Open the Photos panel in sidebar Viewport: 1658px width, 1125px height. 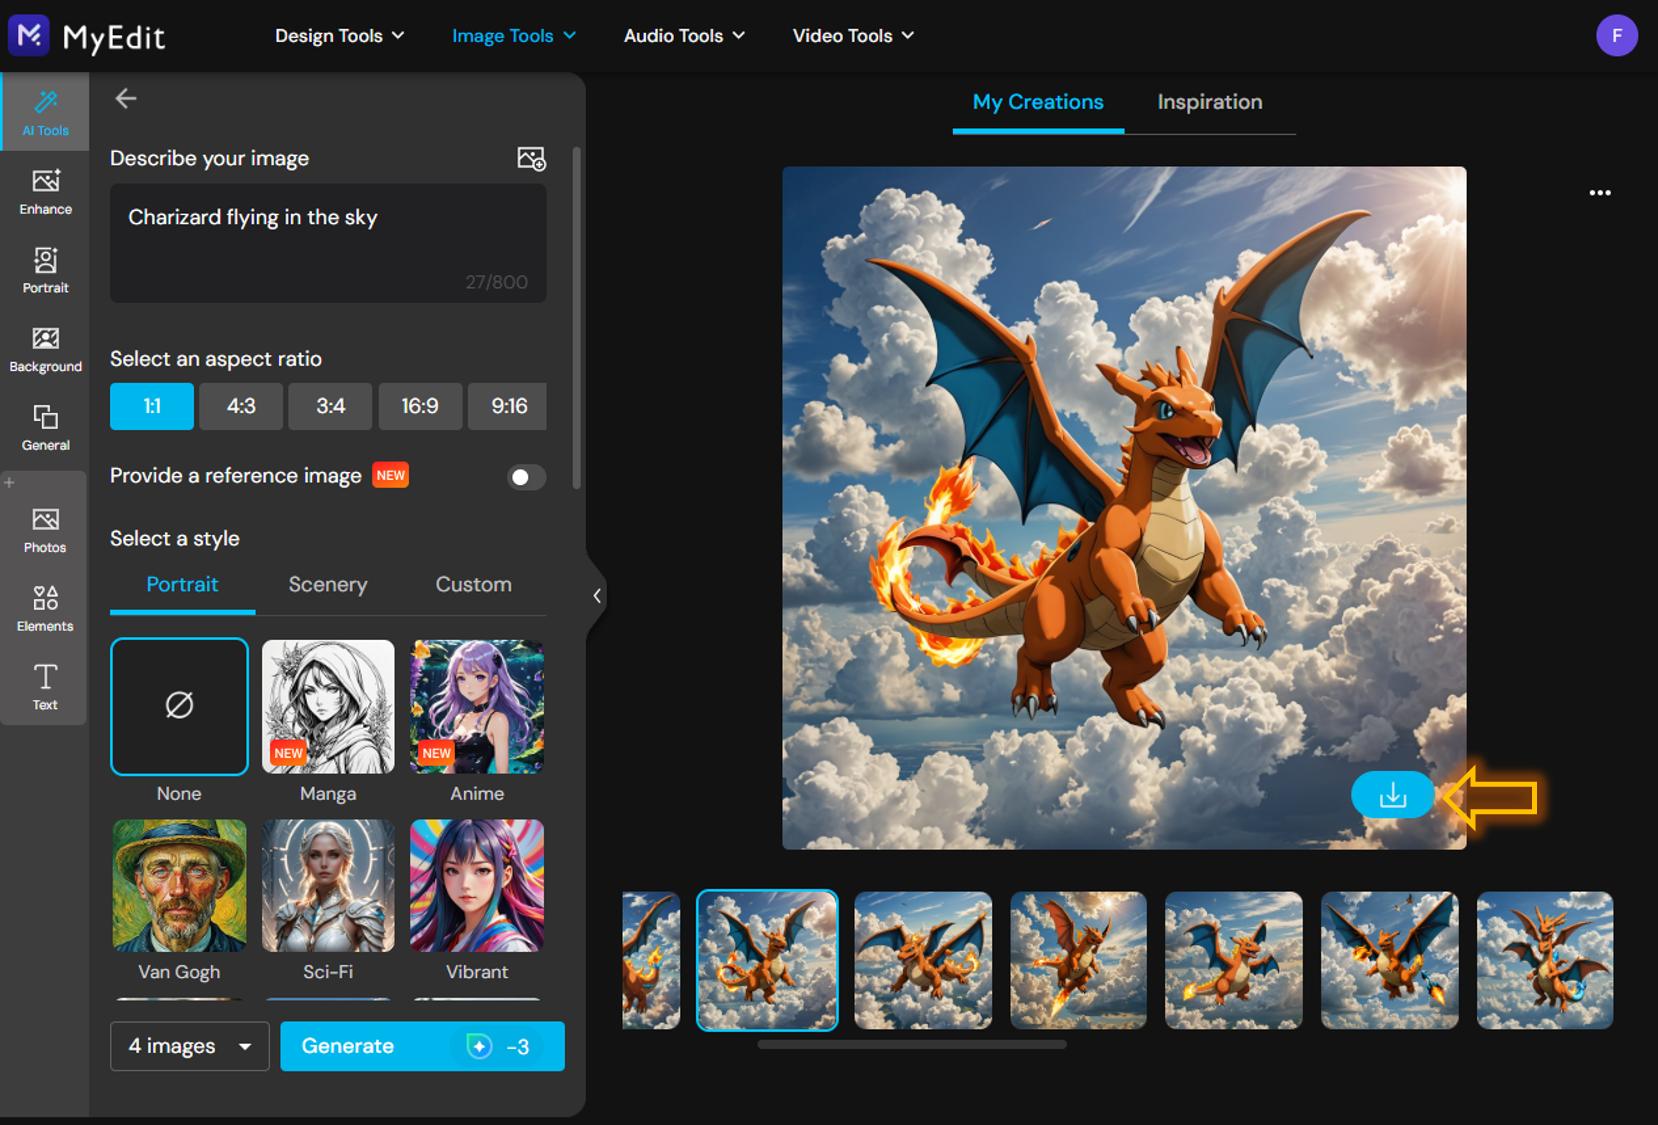pyautogui.click(x=45, y=530)
